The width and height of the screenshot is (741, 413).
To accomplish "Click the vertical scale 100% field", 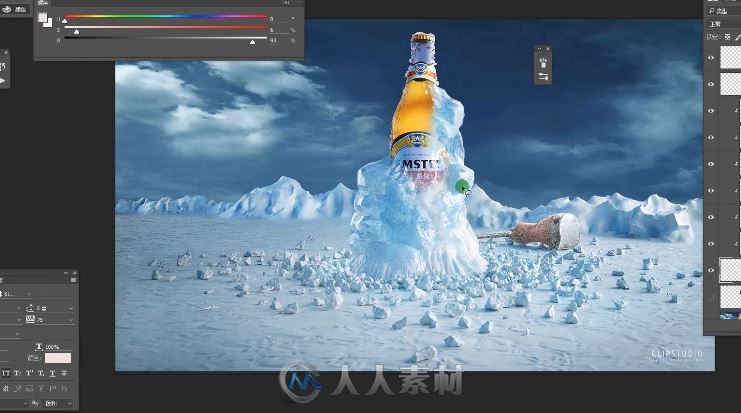I will (x=57, y=347).
